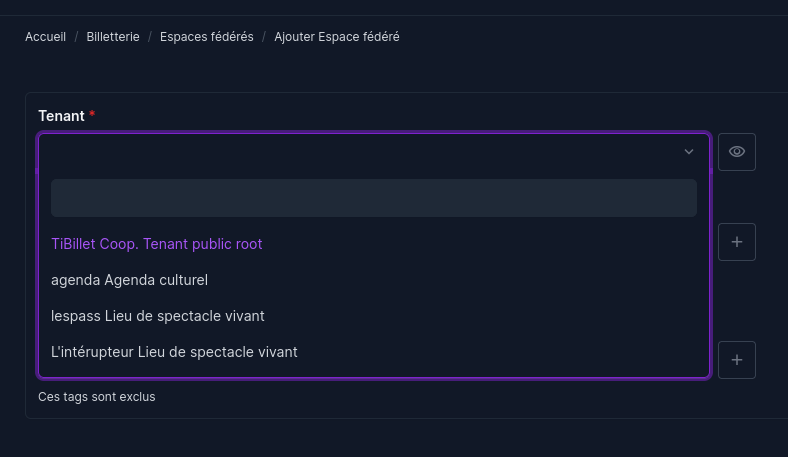Viewport: 788px width, 457px height.
Task: View the selected Tenant via eye icon
Action: tap(737, 152)
